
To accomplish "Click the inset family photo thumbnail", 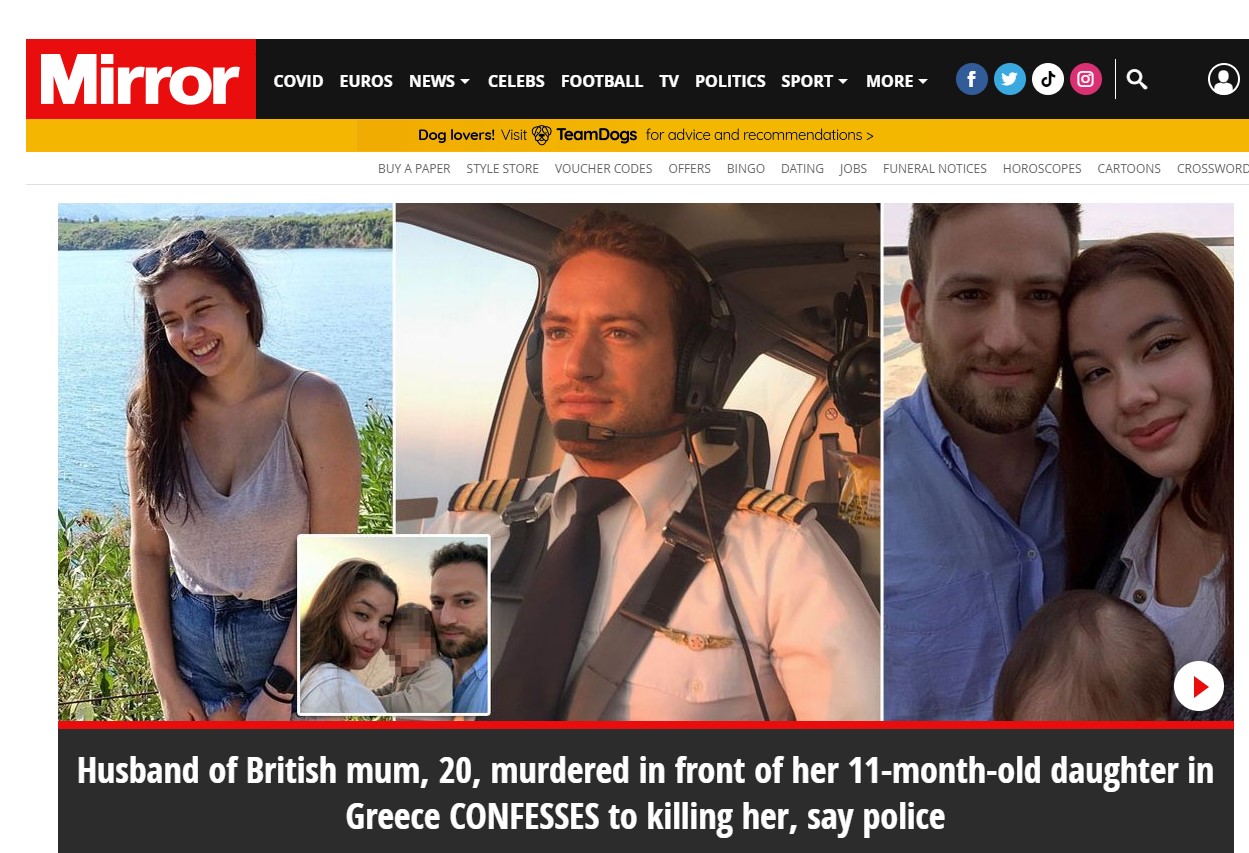I will (394, 625).
